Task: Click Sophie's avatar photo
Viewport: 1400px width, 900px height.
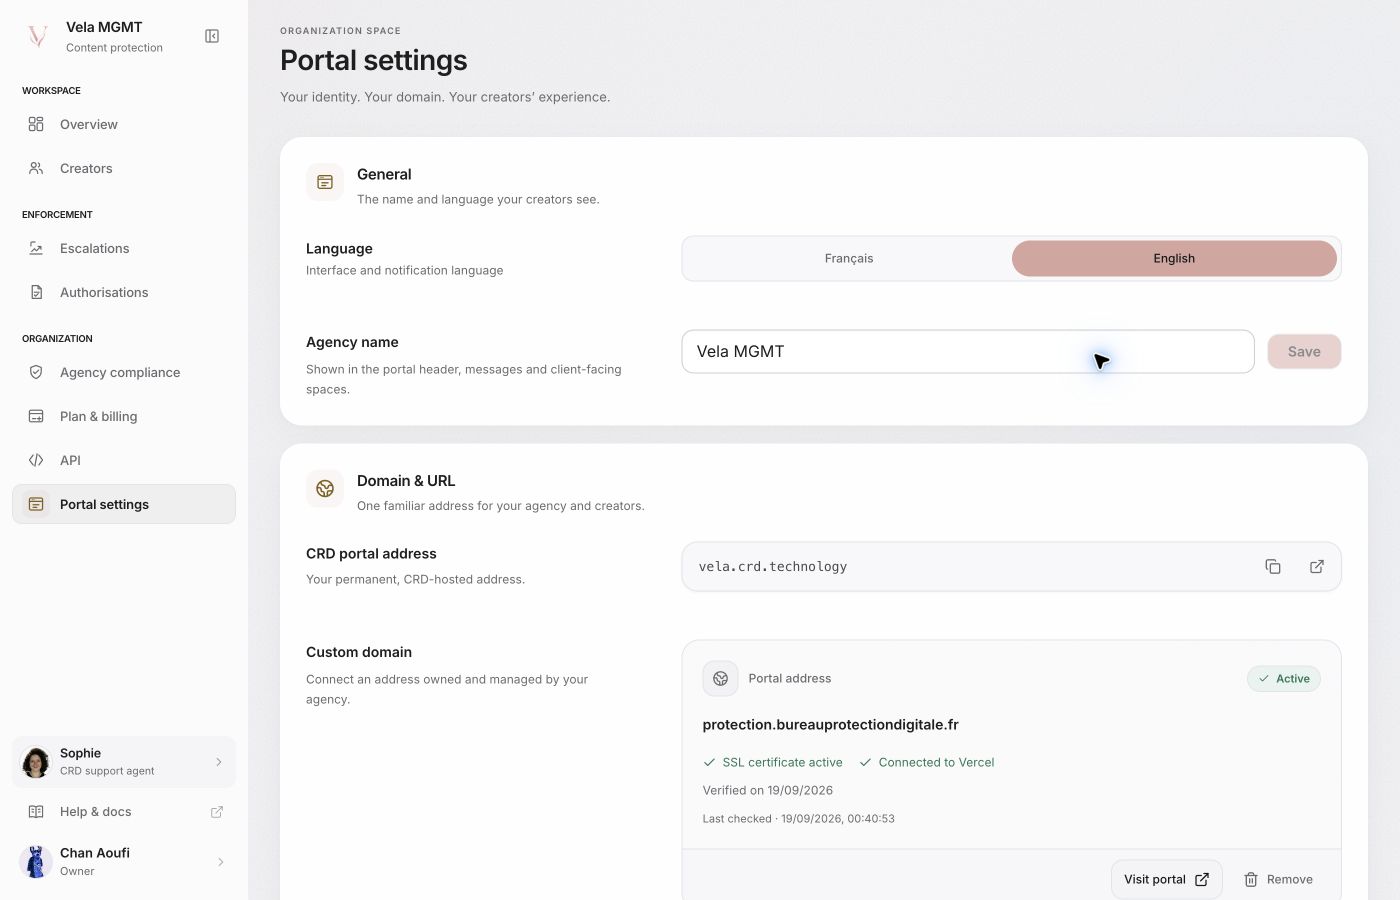Action: [36, 762]
